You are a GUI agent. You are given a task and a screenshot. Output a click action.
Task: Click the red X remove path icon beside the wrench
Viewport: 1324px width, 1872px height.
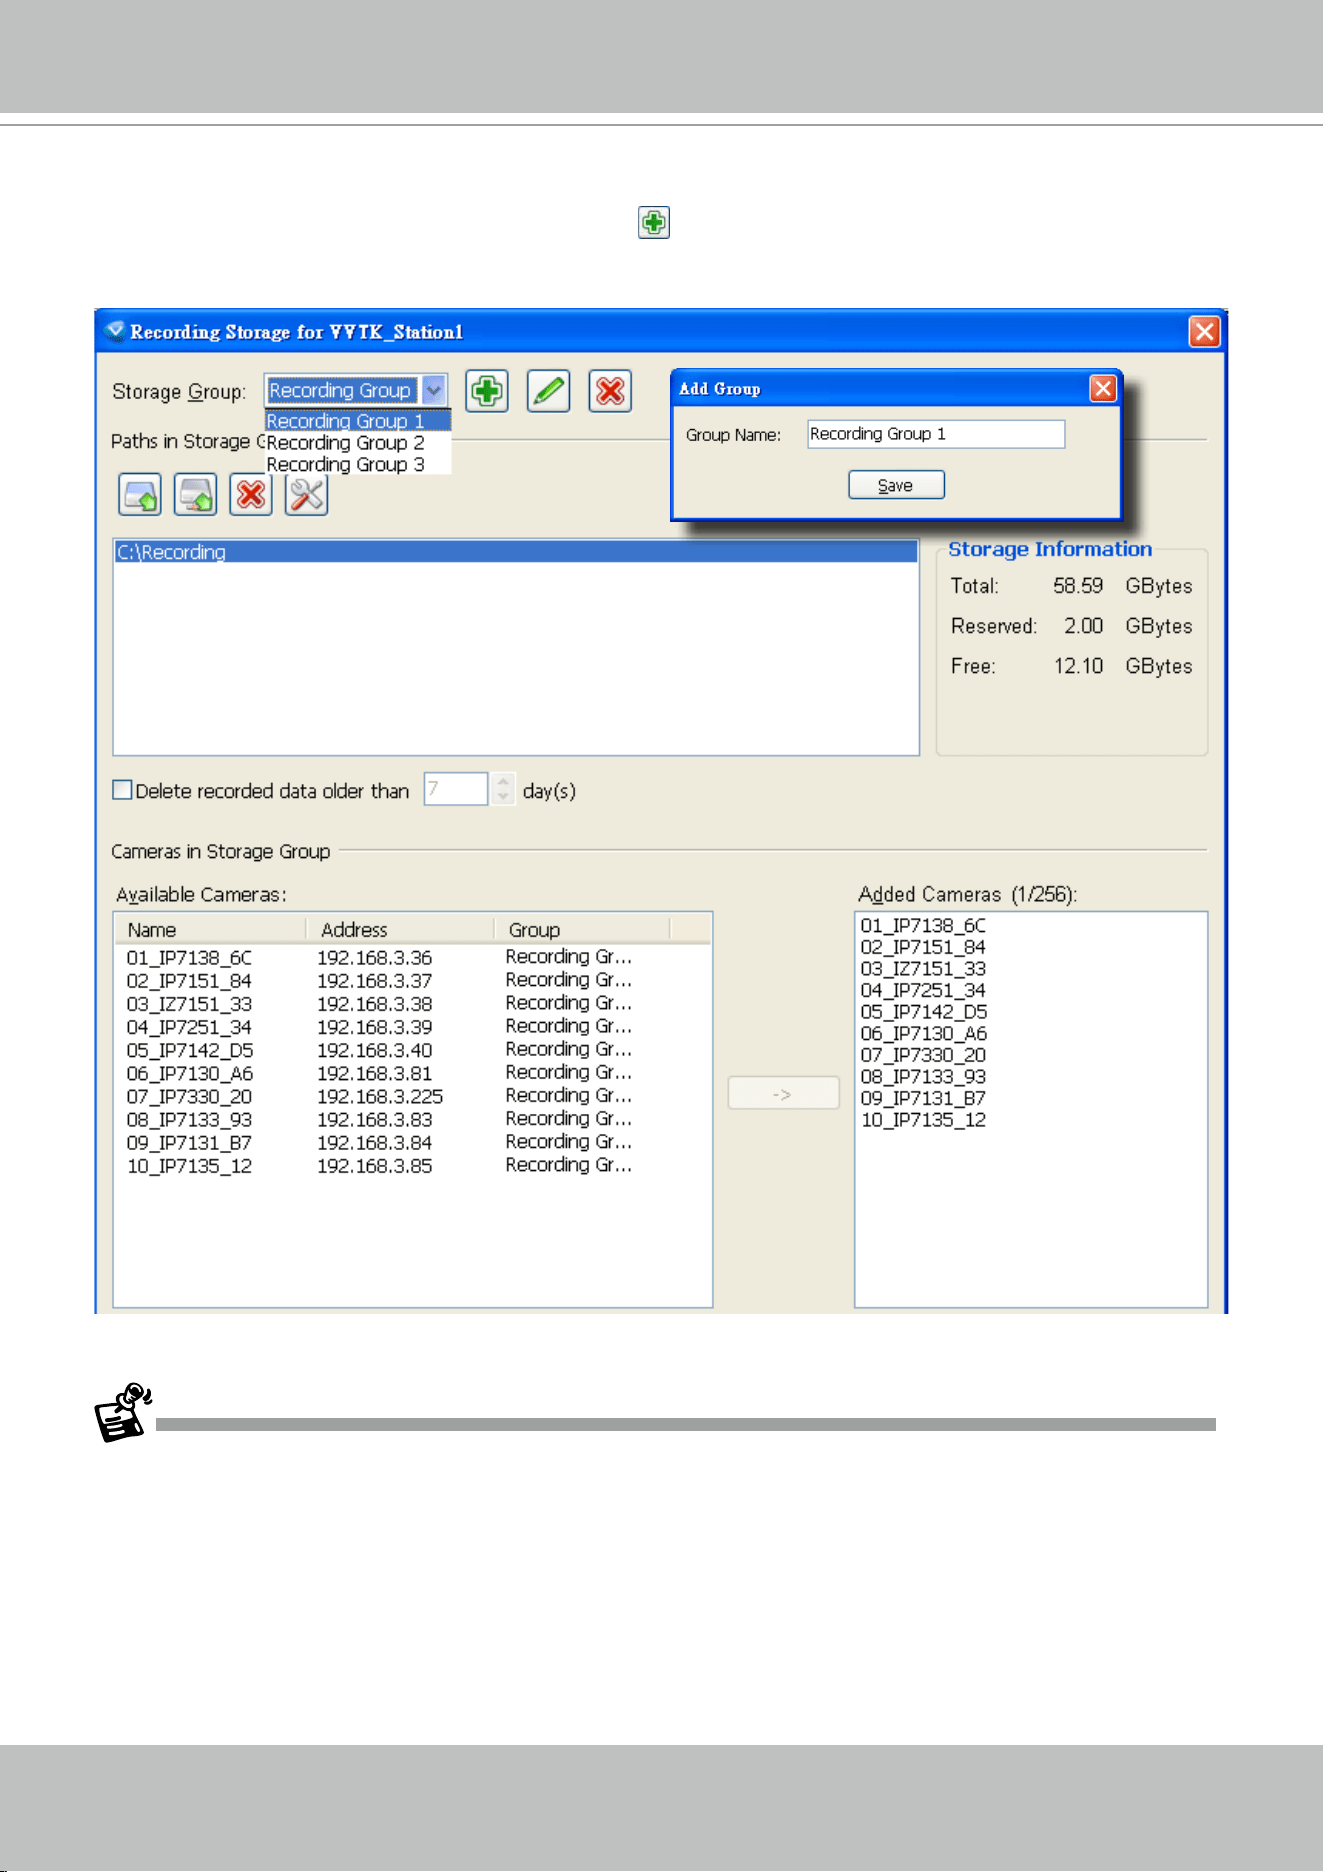tap(251, 495)
